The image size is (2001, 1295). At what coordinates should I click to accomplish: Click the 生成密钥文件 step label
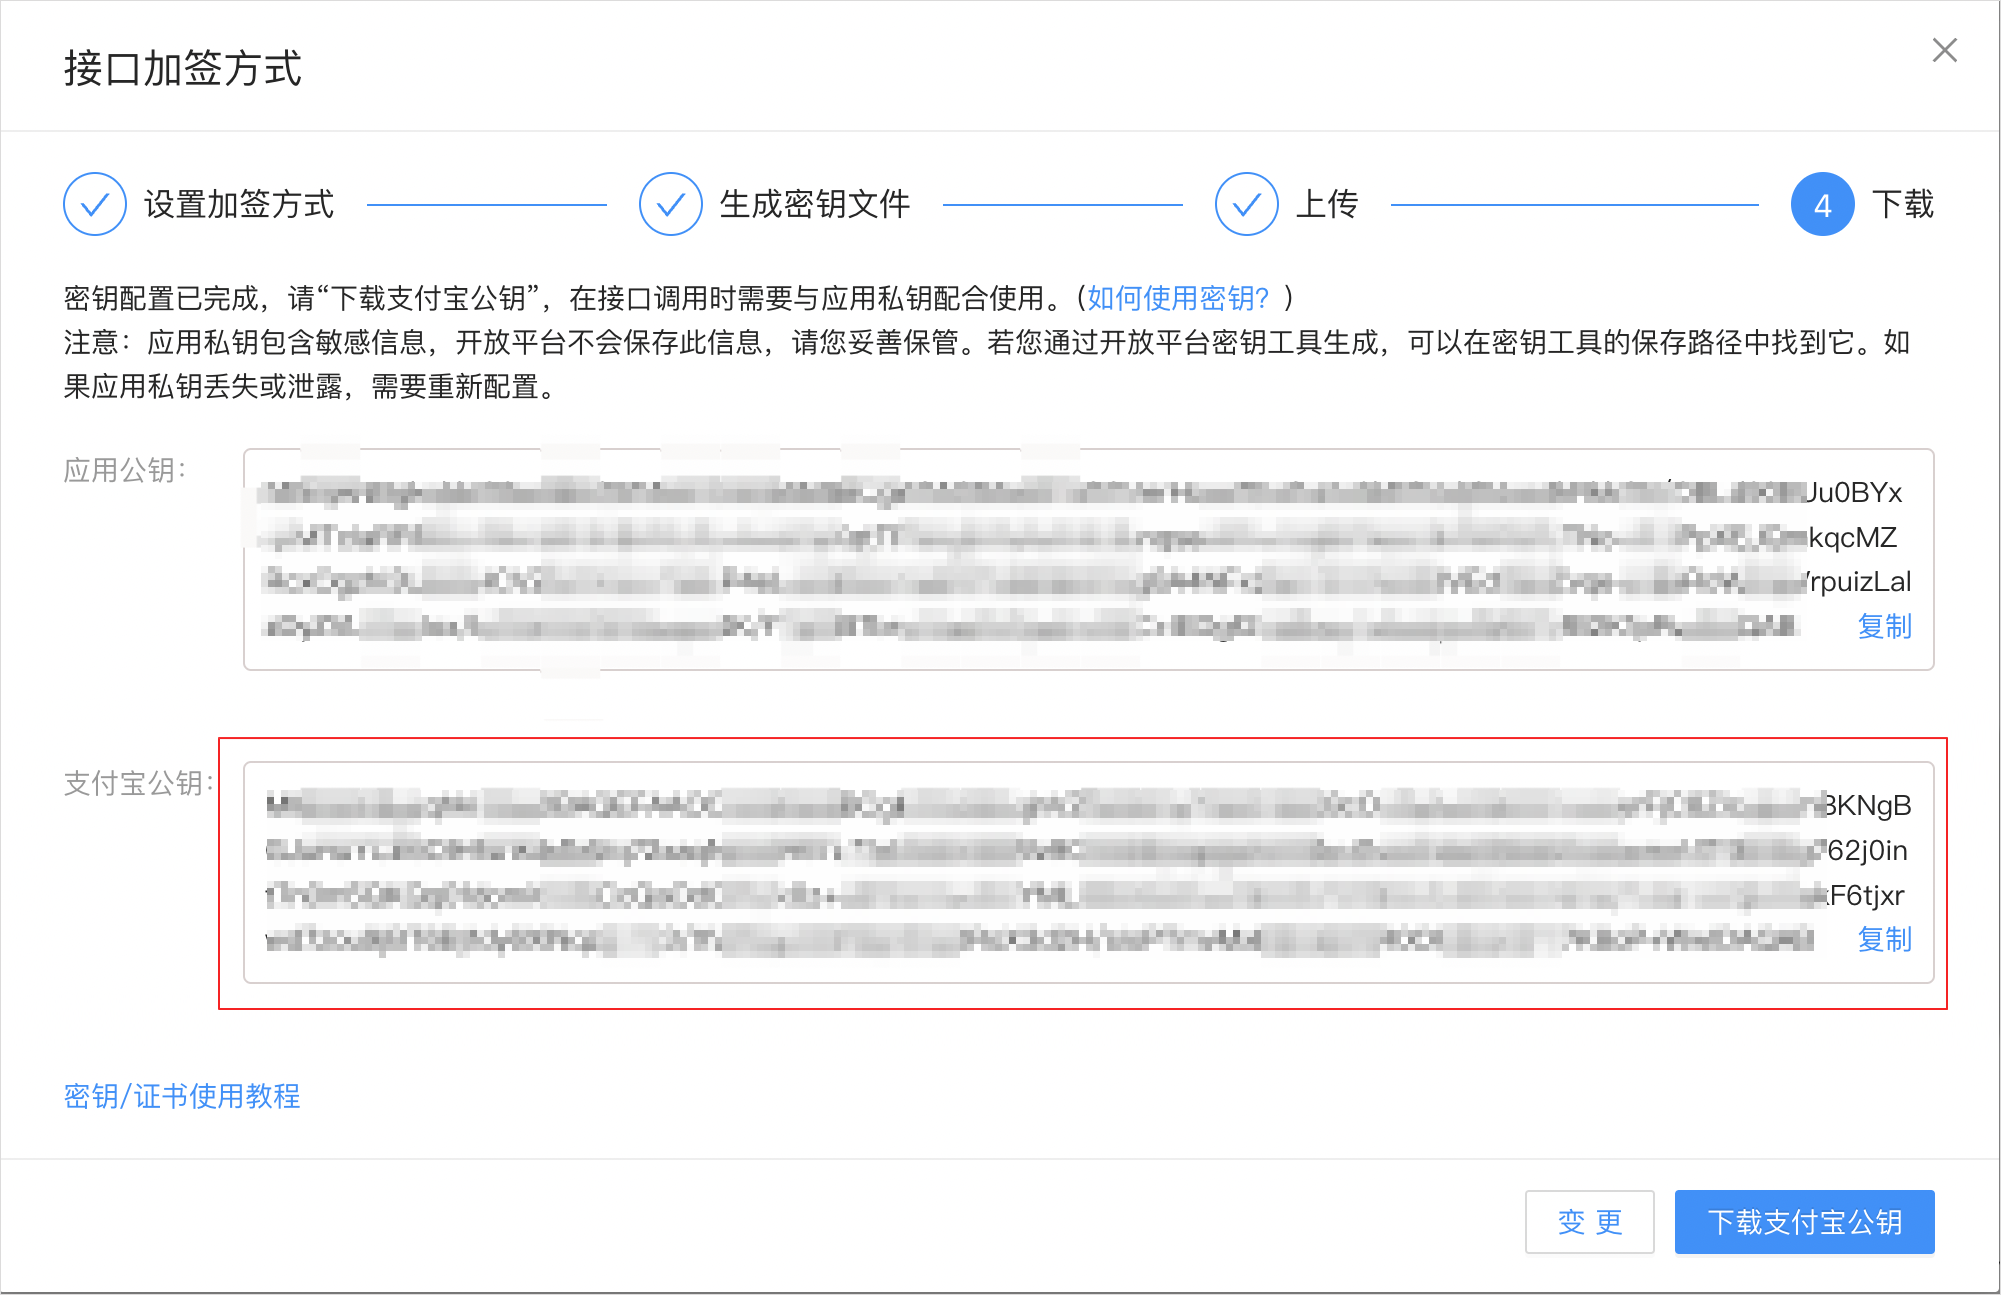pos(815,204)
